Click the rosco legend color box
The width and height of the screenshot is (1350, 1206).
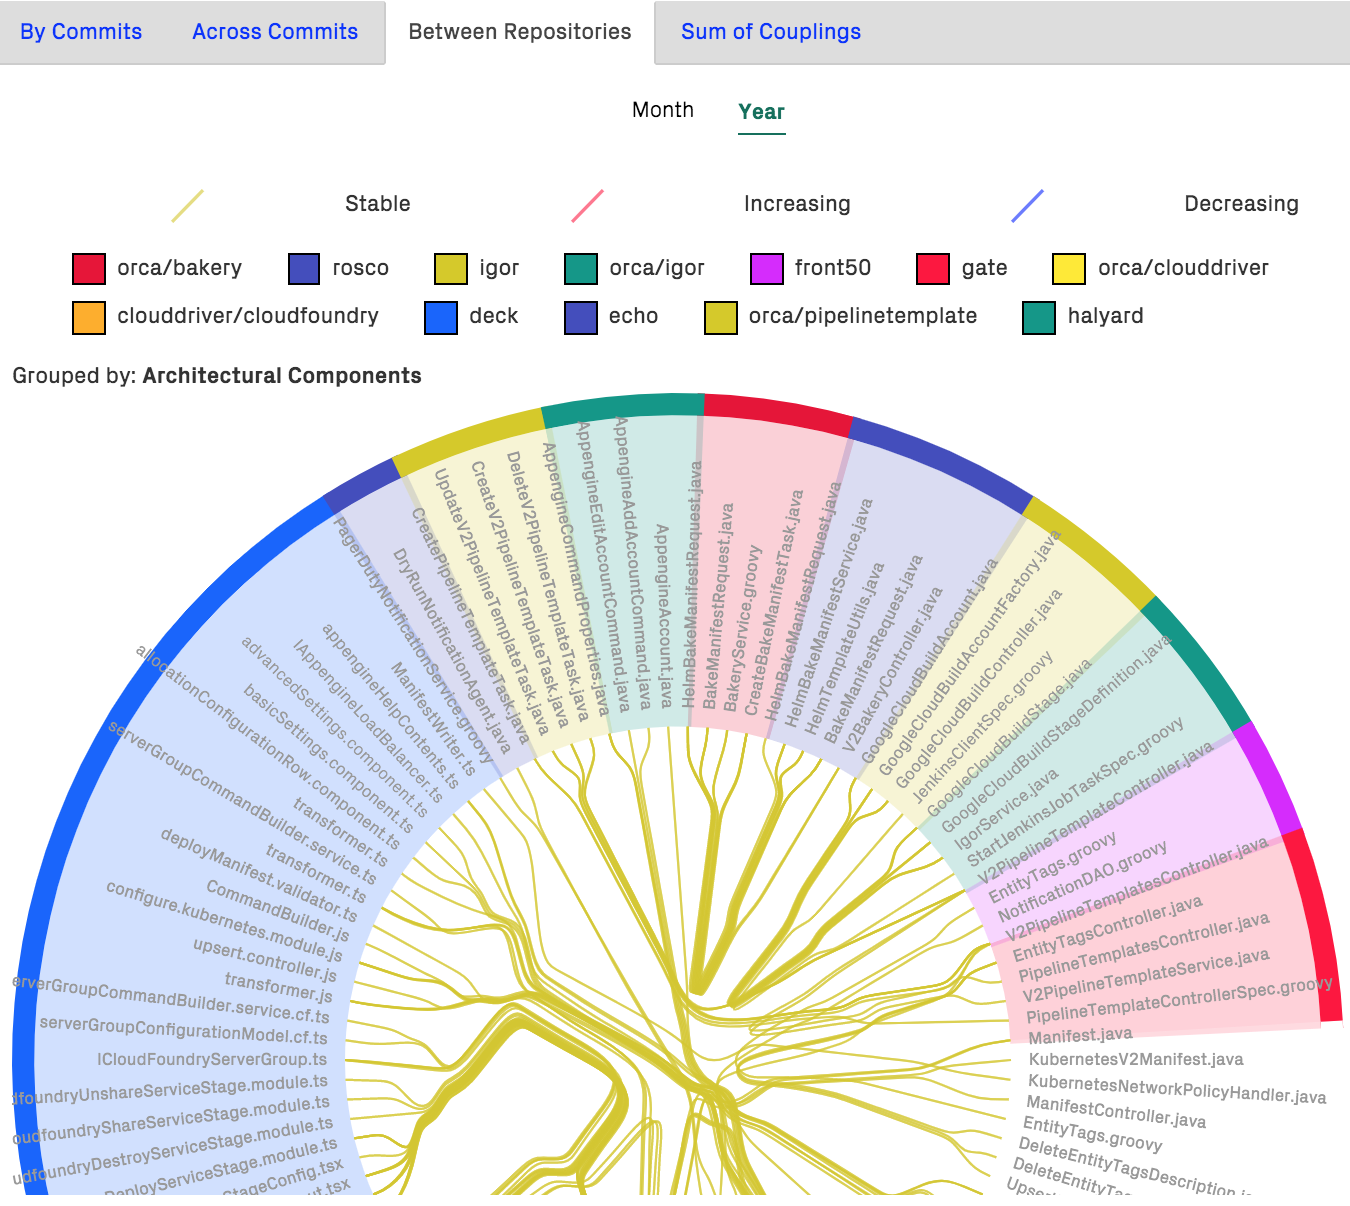click(304, 269)
